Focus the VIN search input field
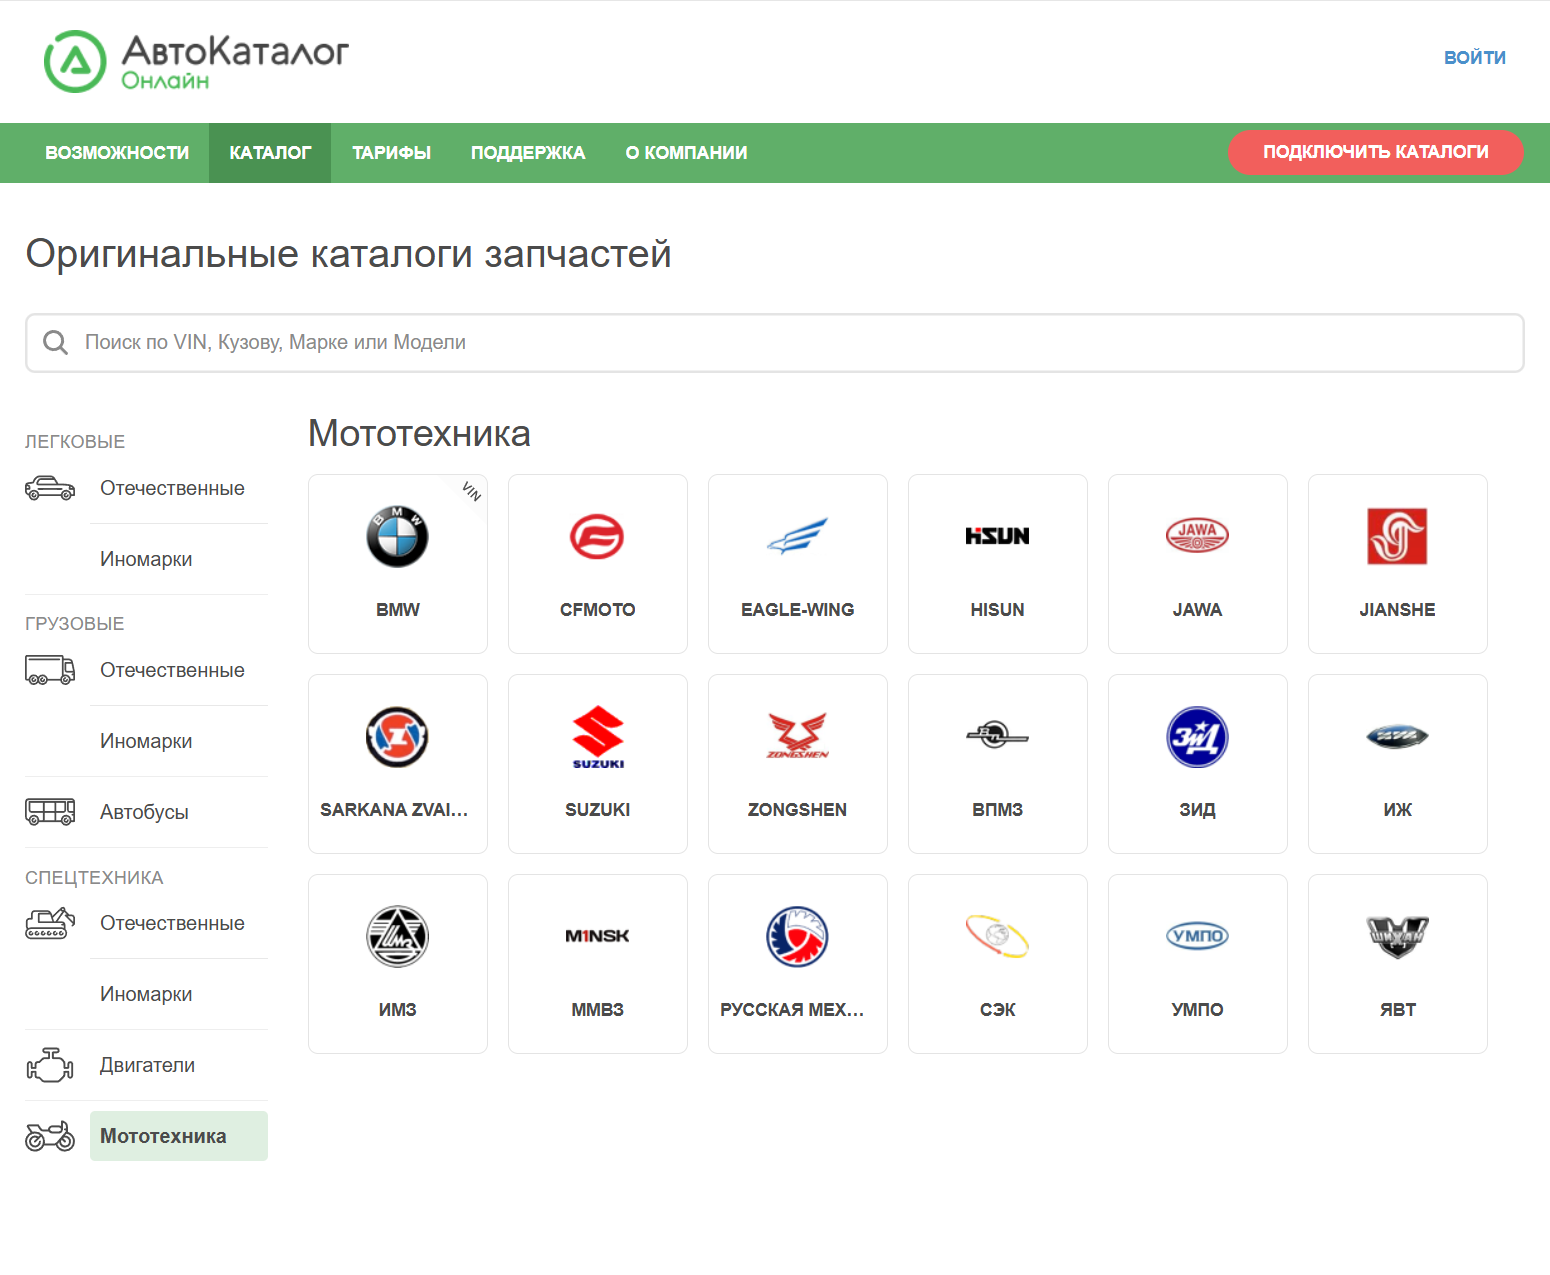The width and height of the screenshot is (1550, 1275). (x=775, y=343)
